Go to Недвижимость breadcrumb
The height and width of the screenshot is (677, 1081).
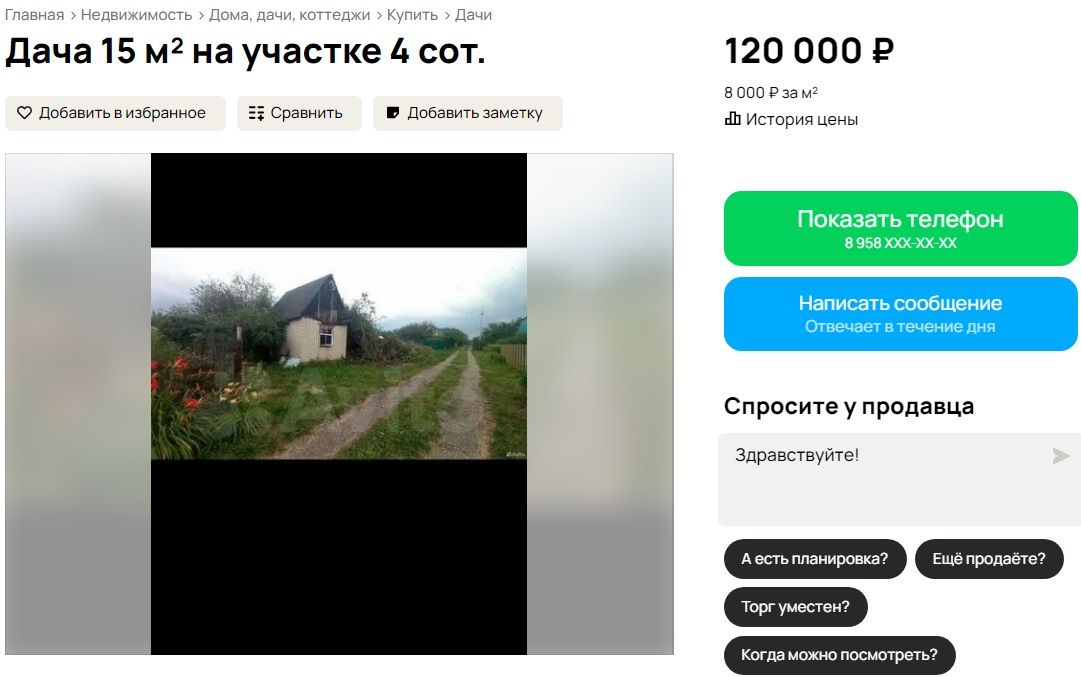click(137, 14)
